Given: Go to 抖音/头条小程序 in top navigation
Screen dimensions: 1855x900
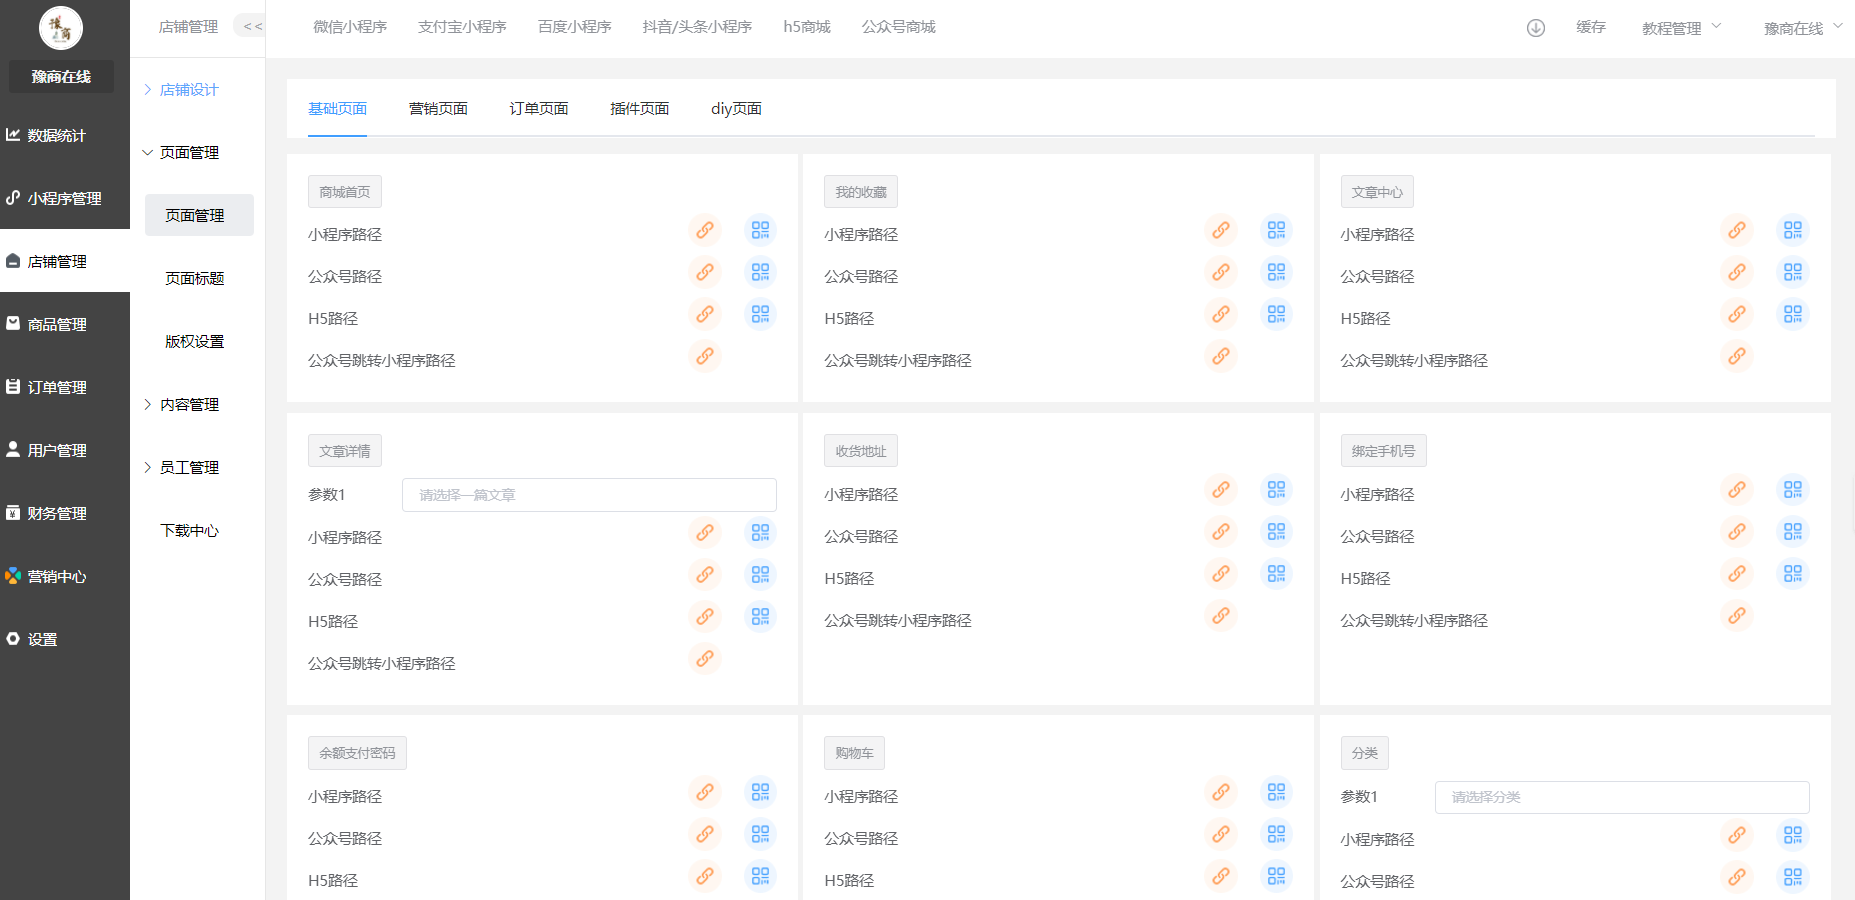Looking at the screenshot, I should pyautogui.click(x=697, y=27).
